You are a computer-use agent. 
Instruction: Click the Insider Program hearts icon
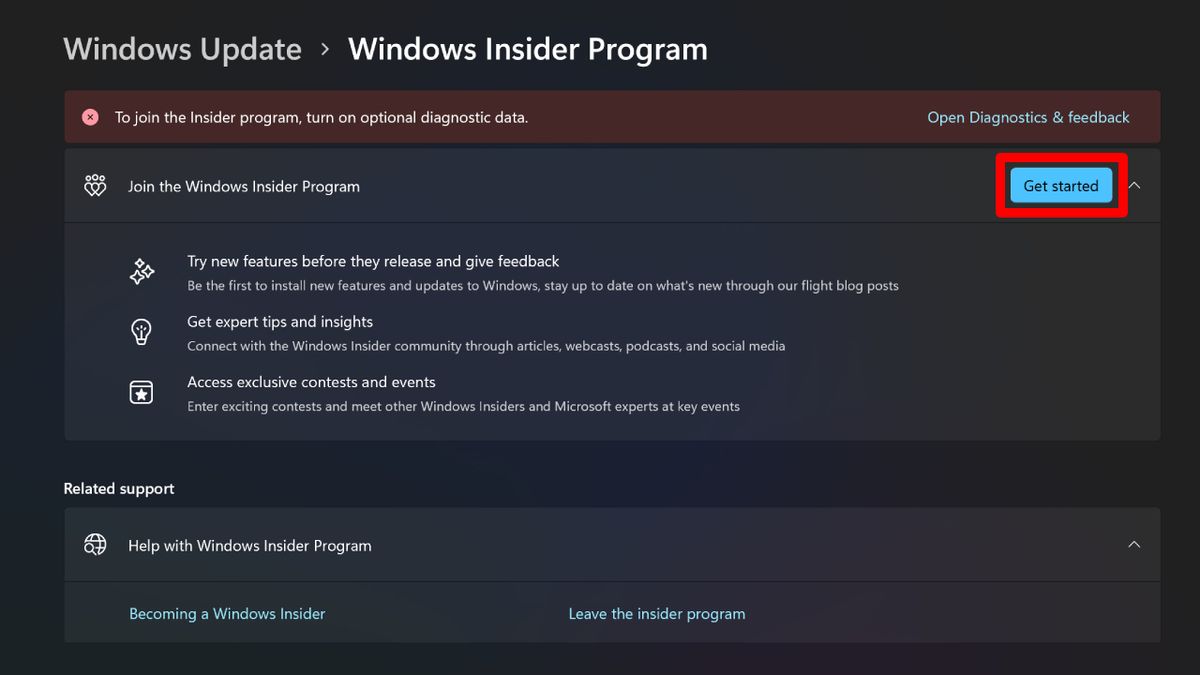pos(95,186)
